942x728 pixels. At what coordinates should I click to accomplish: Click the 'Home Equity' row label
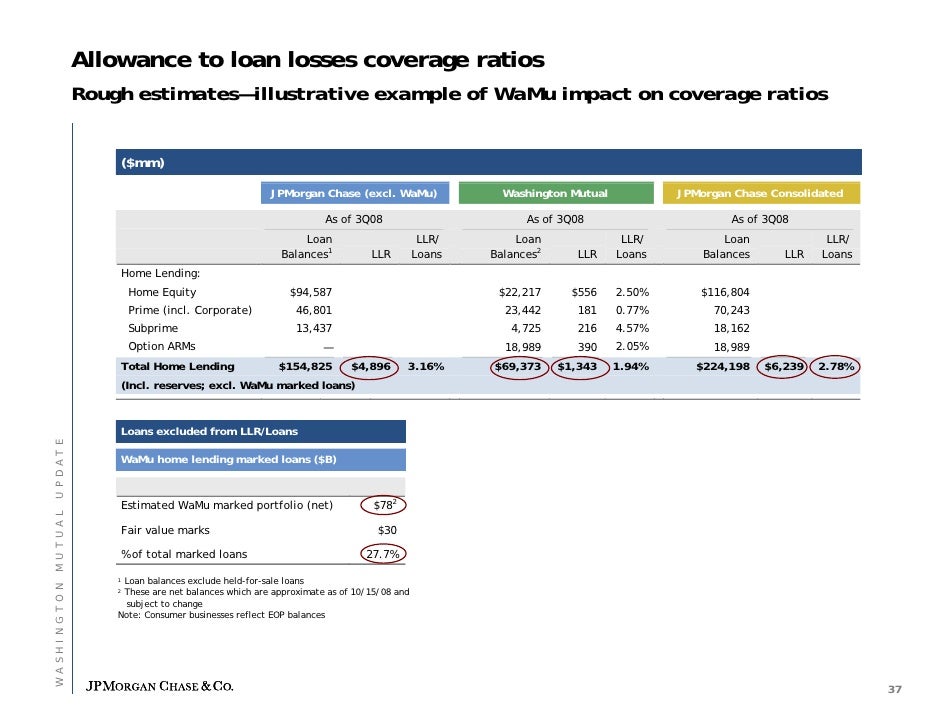[x=162, y=292]
